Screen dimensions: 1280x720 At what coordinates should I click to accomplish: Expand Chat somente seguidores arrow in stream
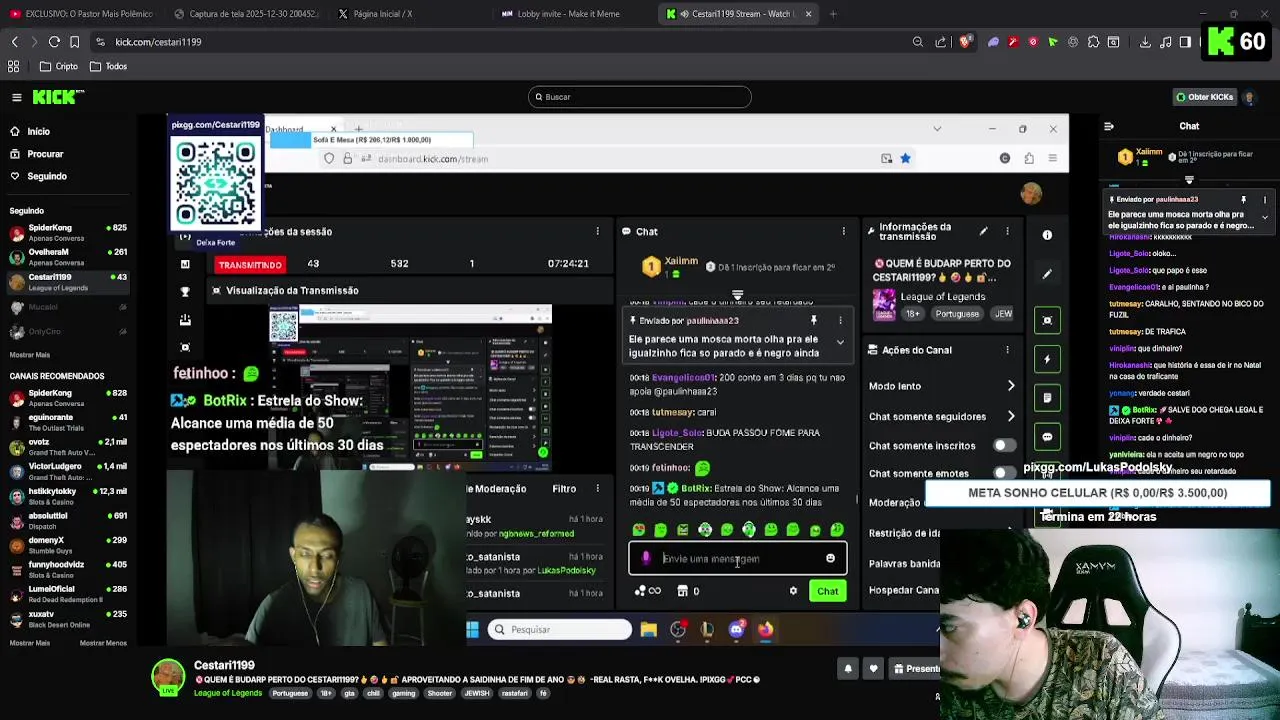(1011, 416)
